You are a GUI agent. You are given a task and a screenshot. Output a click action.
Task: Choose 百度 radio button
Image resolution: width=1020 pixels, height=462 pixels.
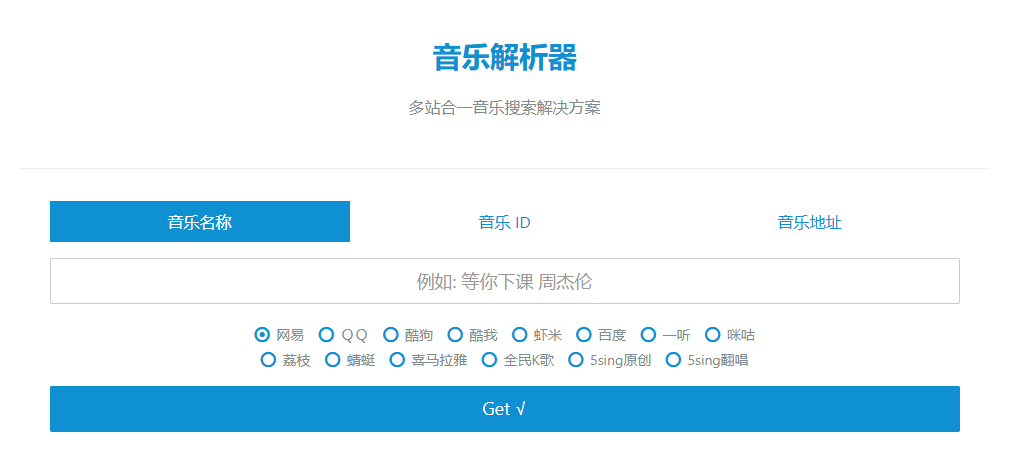[584, 334]
